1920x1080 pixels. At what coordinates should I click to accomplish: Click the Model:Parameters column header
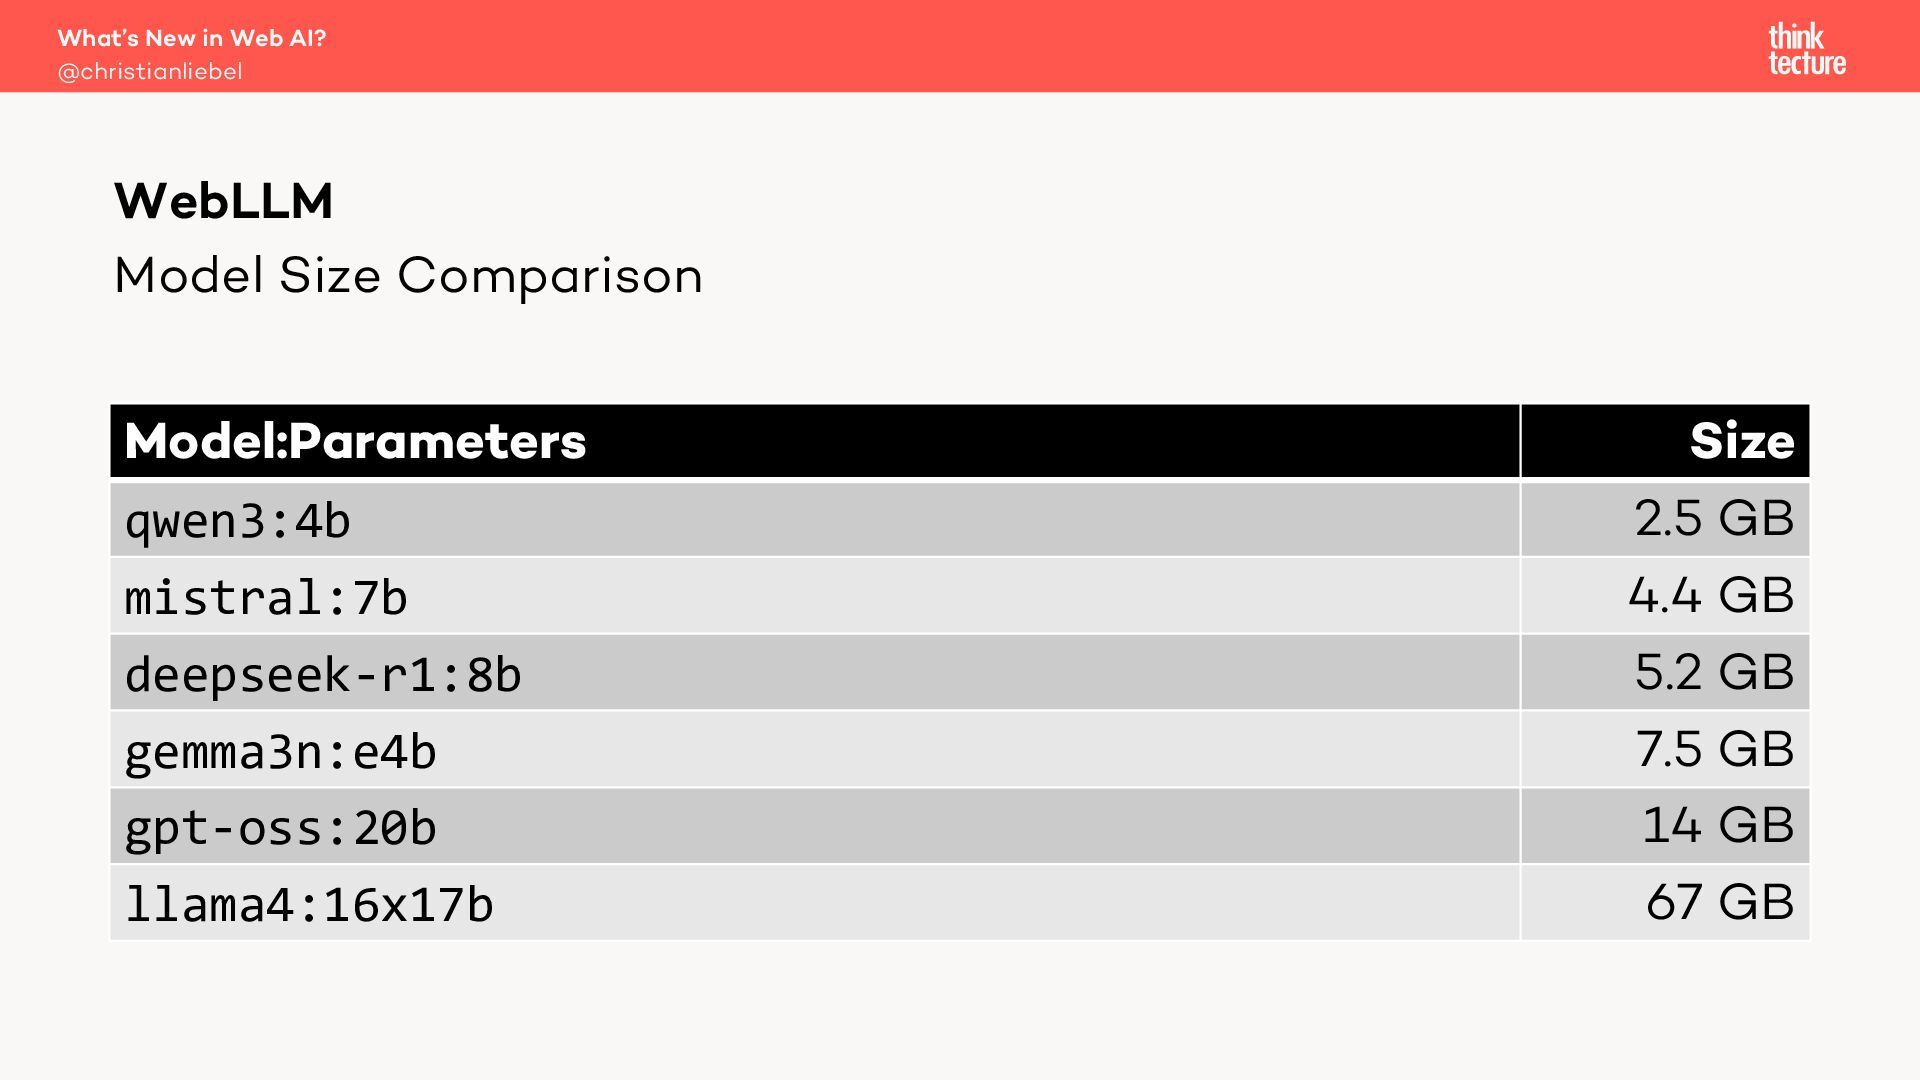(x=355, y=441)
